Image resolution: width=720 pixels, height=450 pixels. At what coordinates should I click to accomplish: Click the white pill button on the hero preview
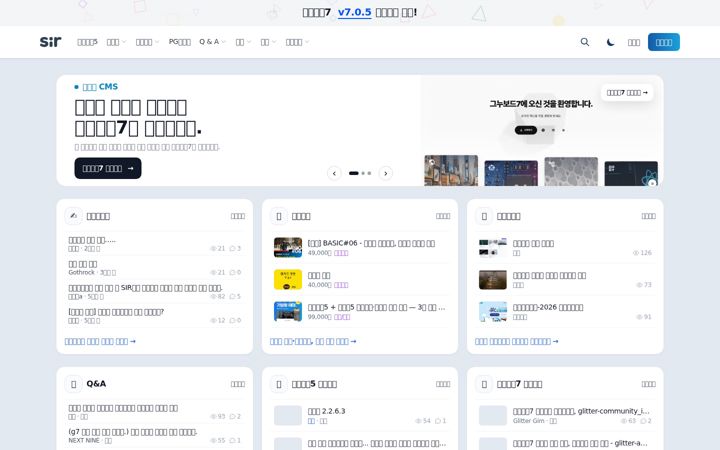coord(627,92)
